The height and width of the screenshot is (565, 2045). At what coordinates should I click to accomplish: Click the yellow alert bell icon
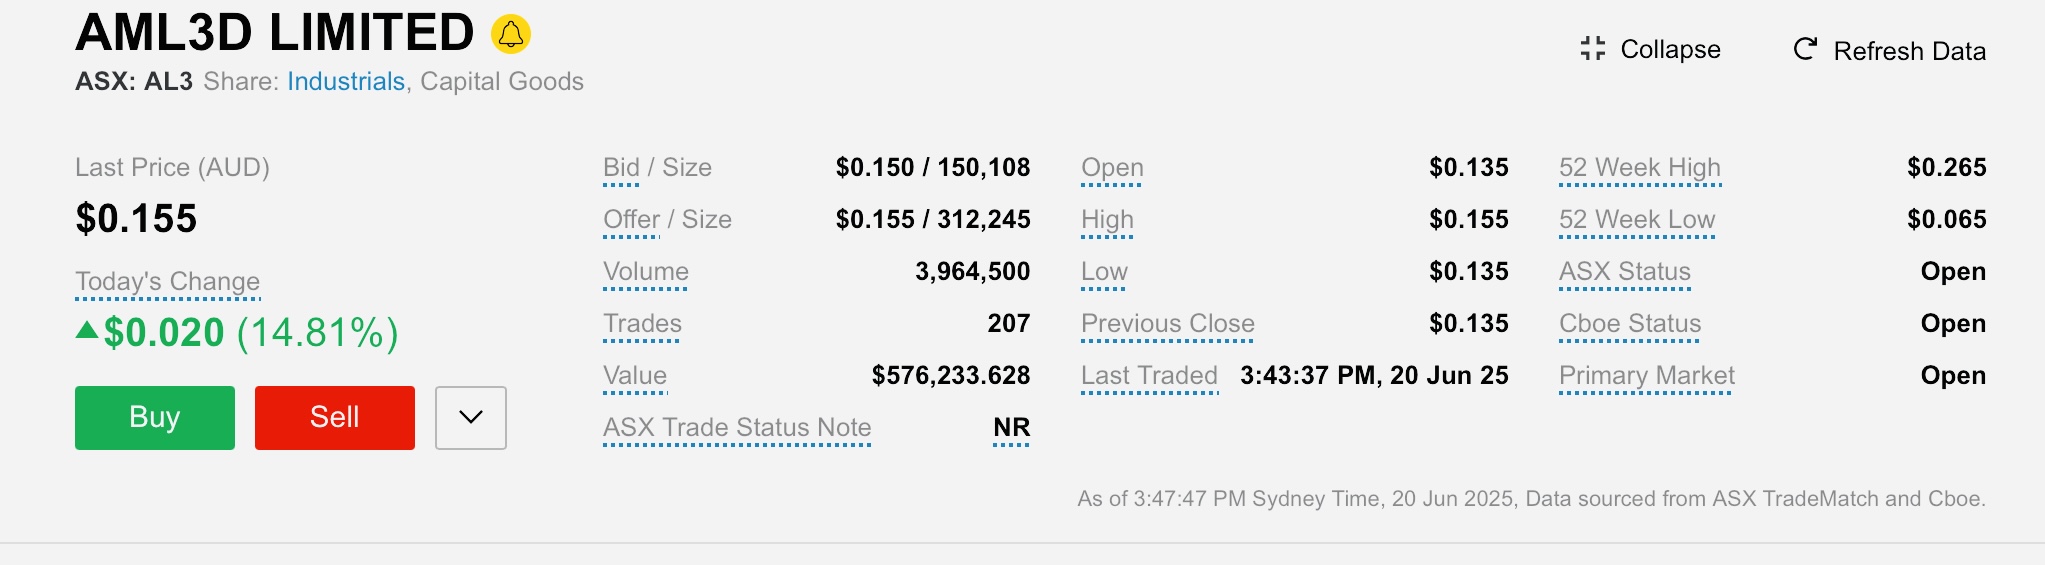click(x=511, y=34)
